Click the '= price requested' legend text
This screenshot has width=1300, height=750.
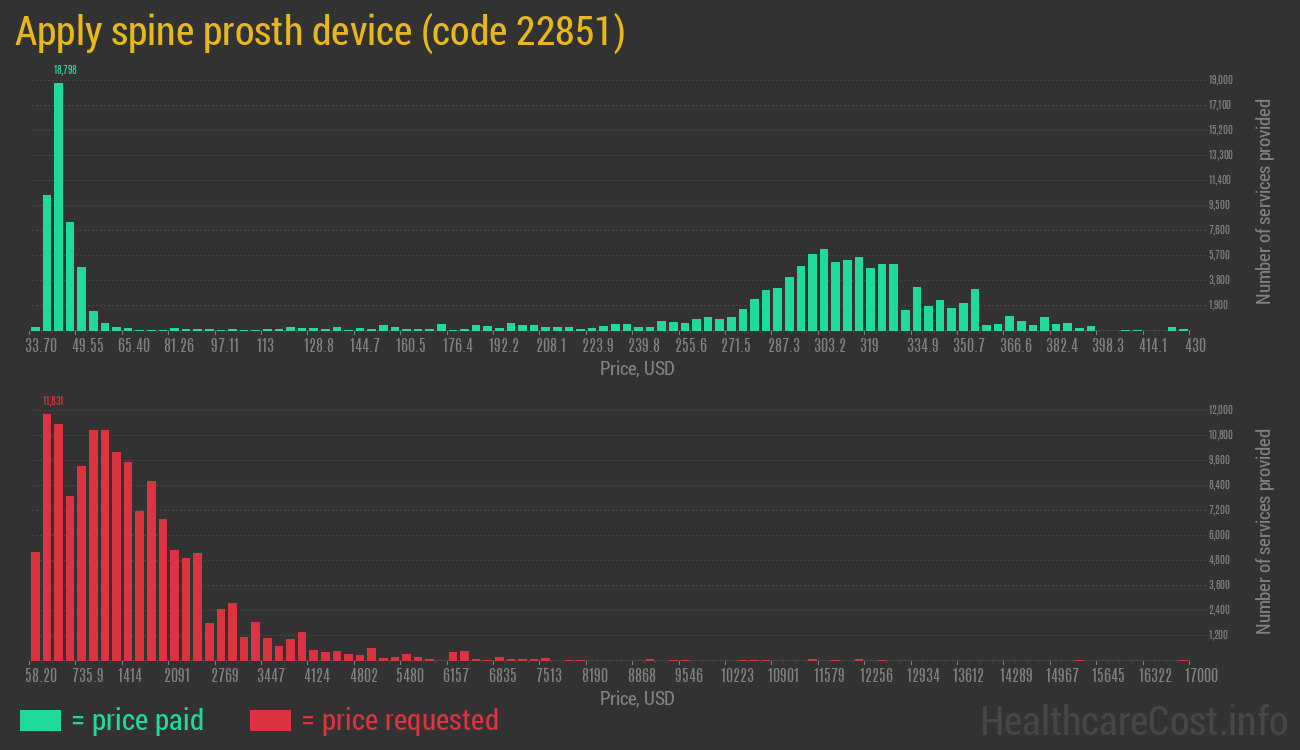399,720
